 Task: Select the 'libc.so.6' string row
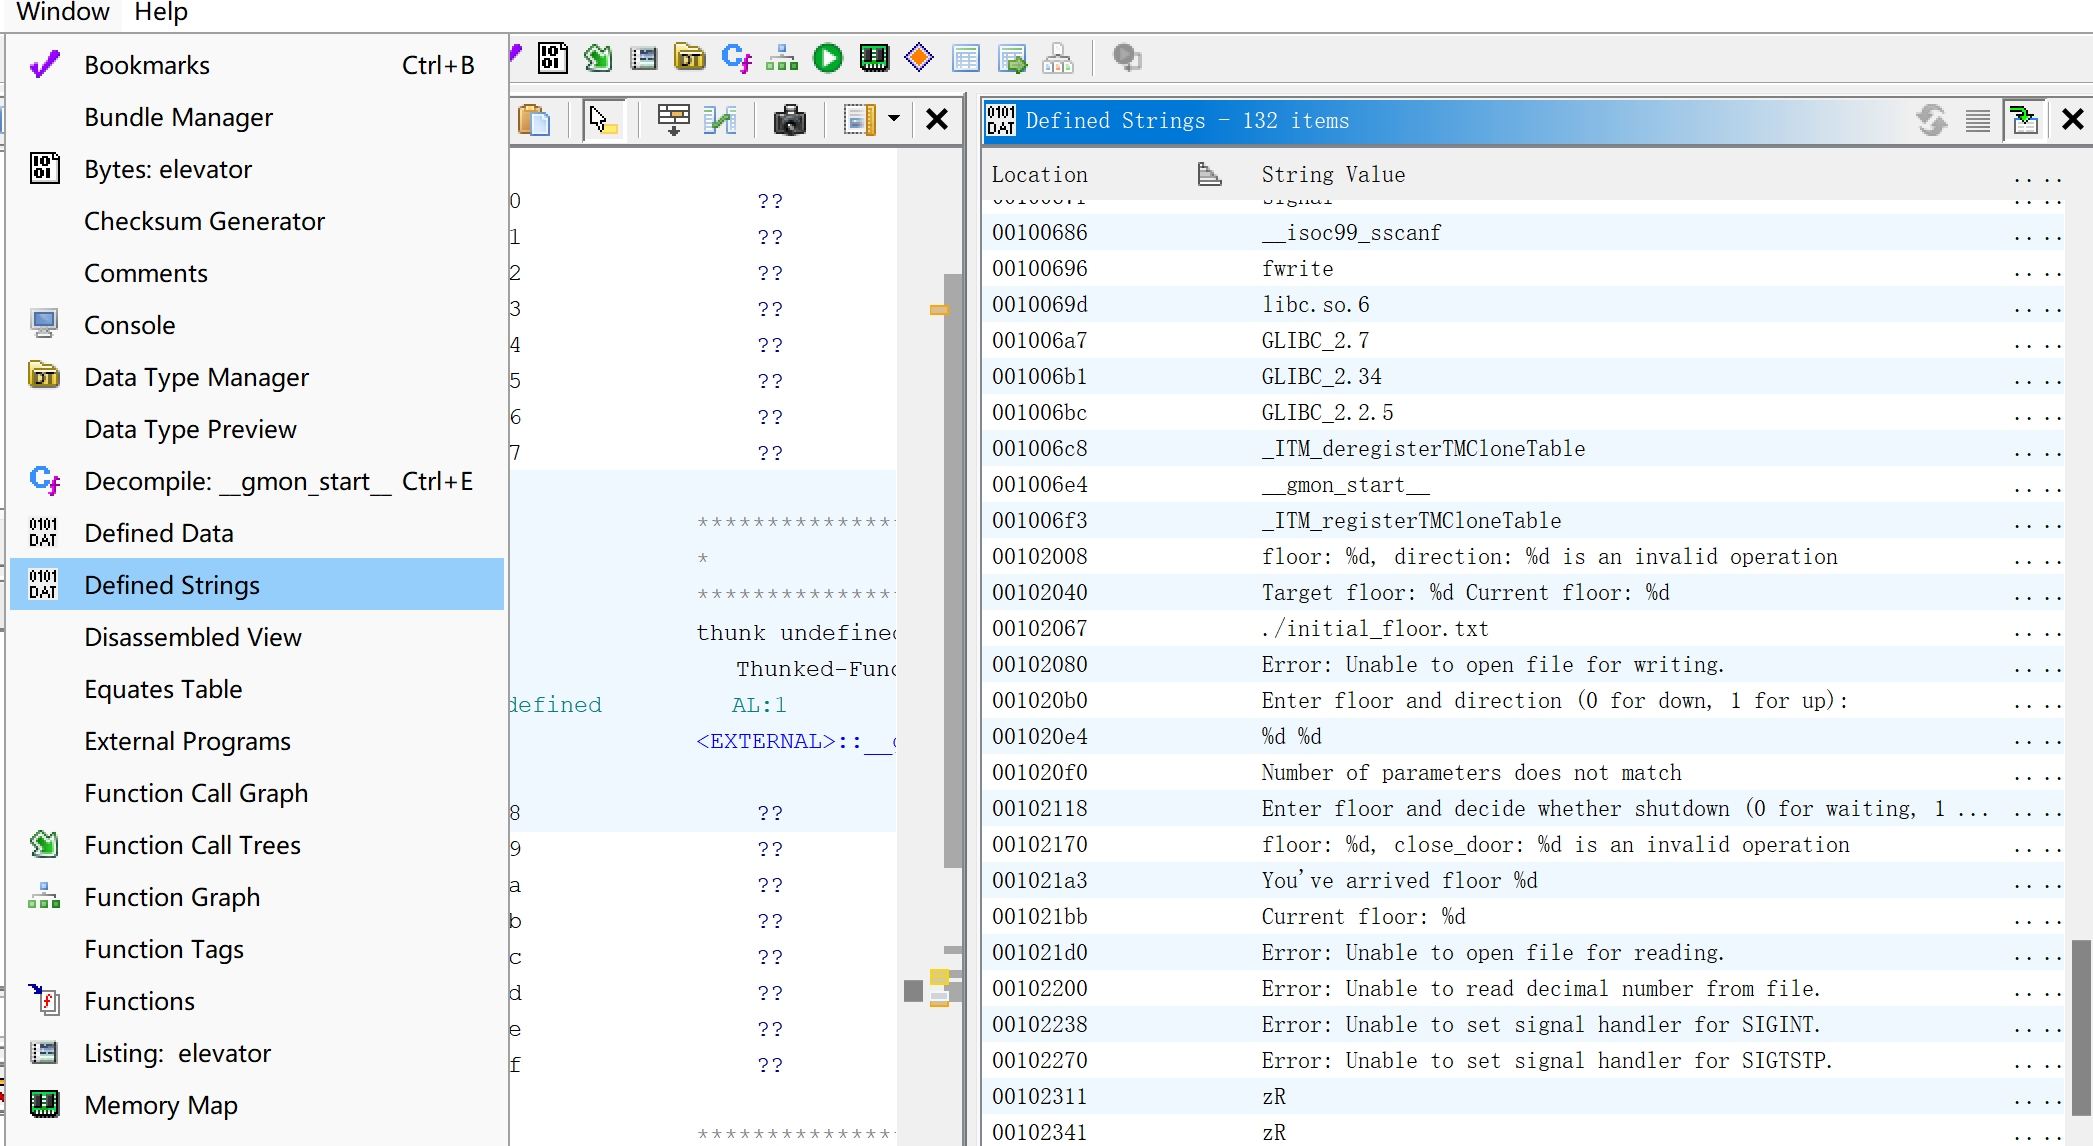click(x=1524, y=305)
